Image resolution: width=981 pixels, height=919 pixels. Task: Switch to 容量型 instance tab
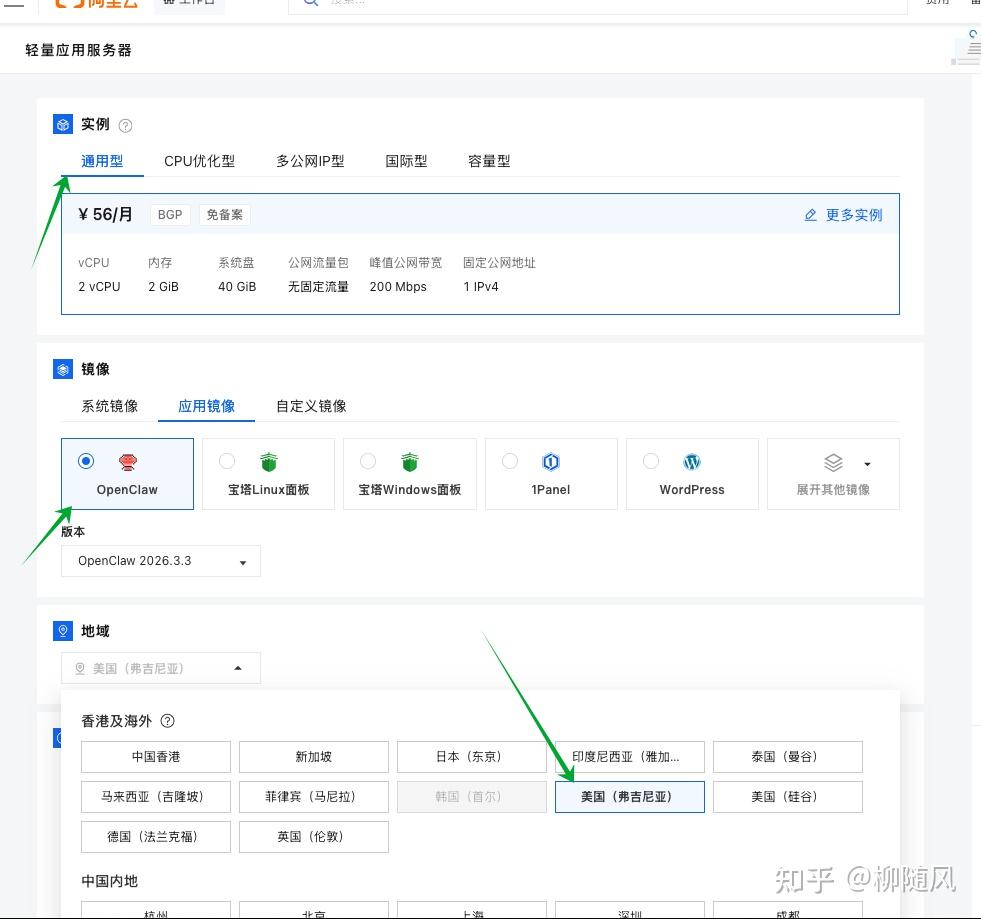click(489, 161)
